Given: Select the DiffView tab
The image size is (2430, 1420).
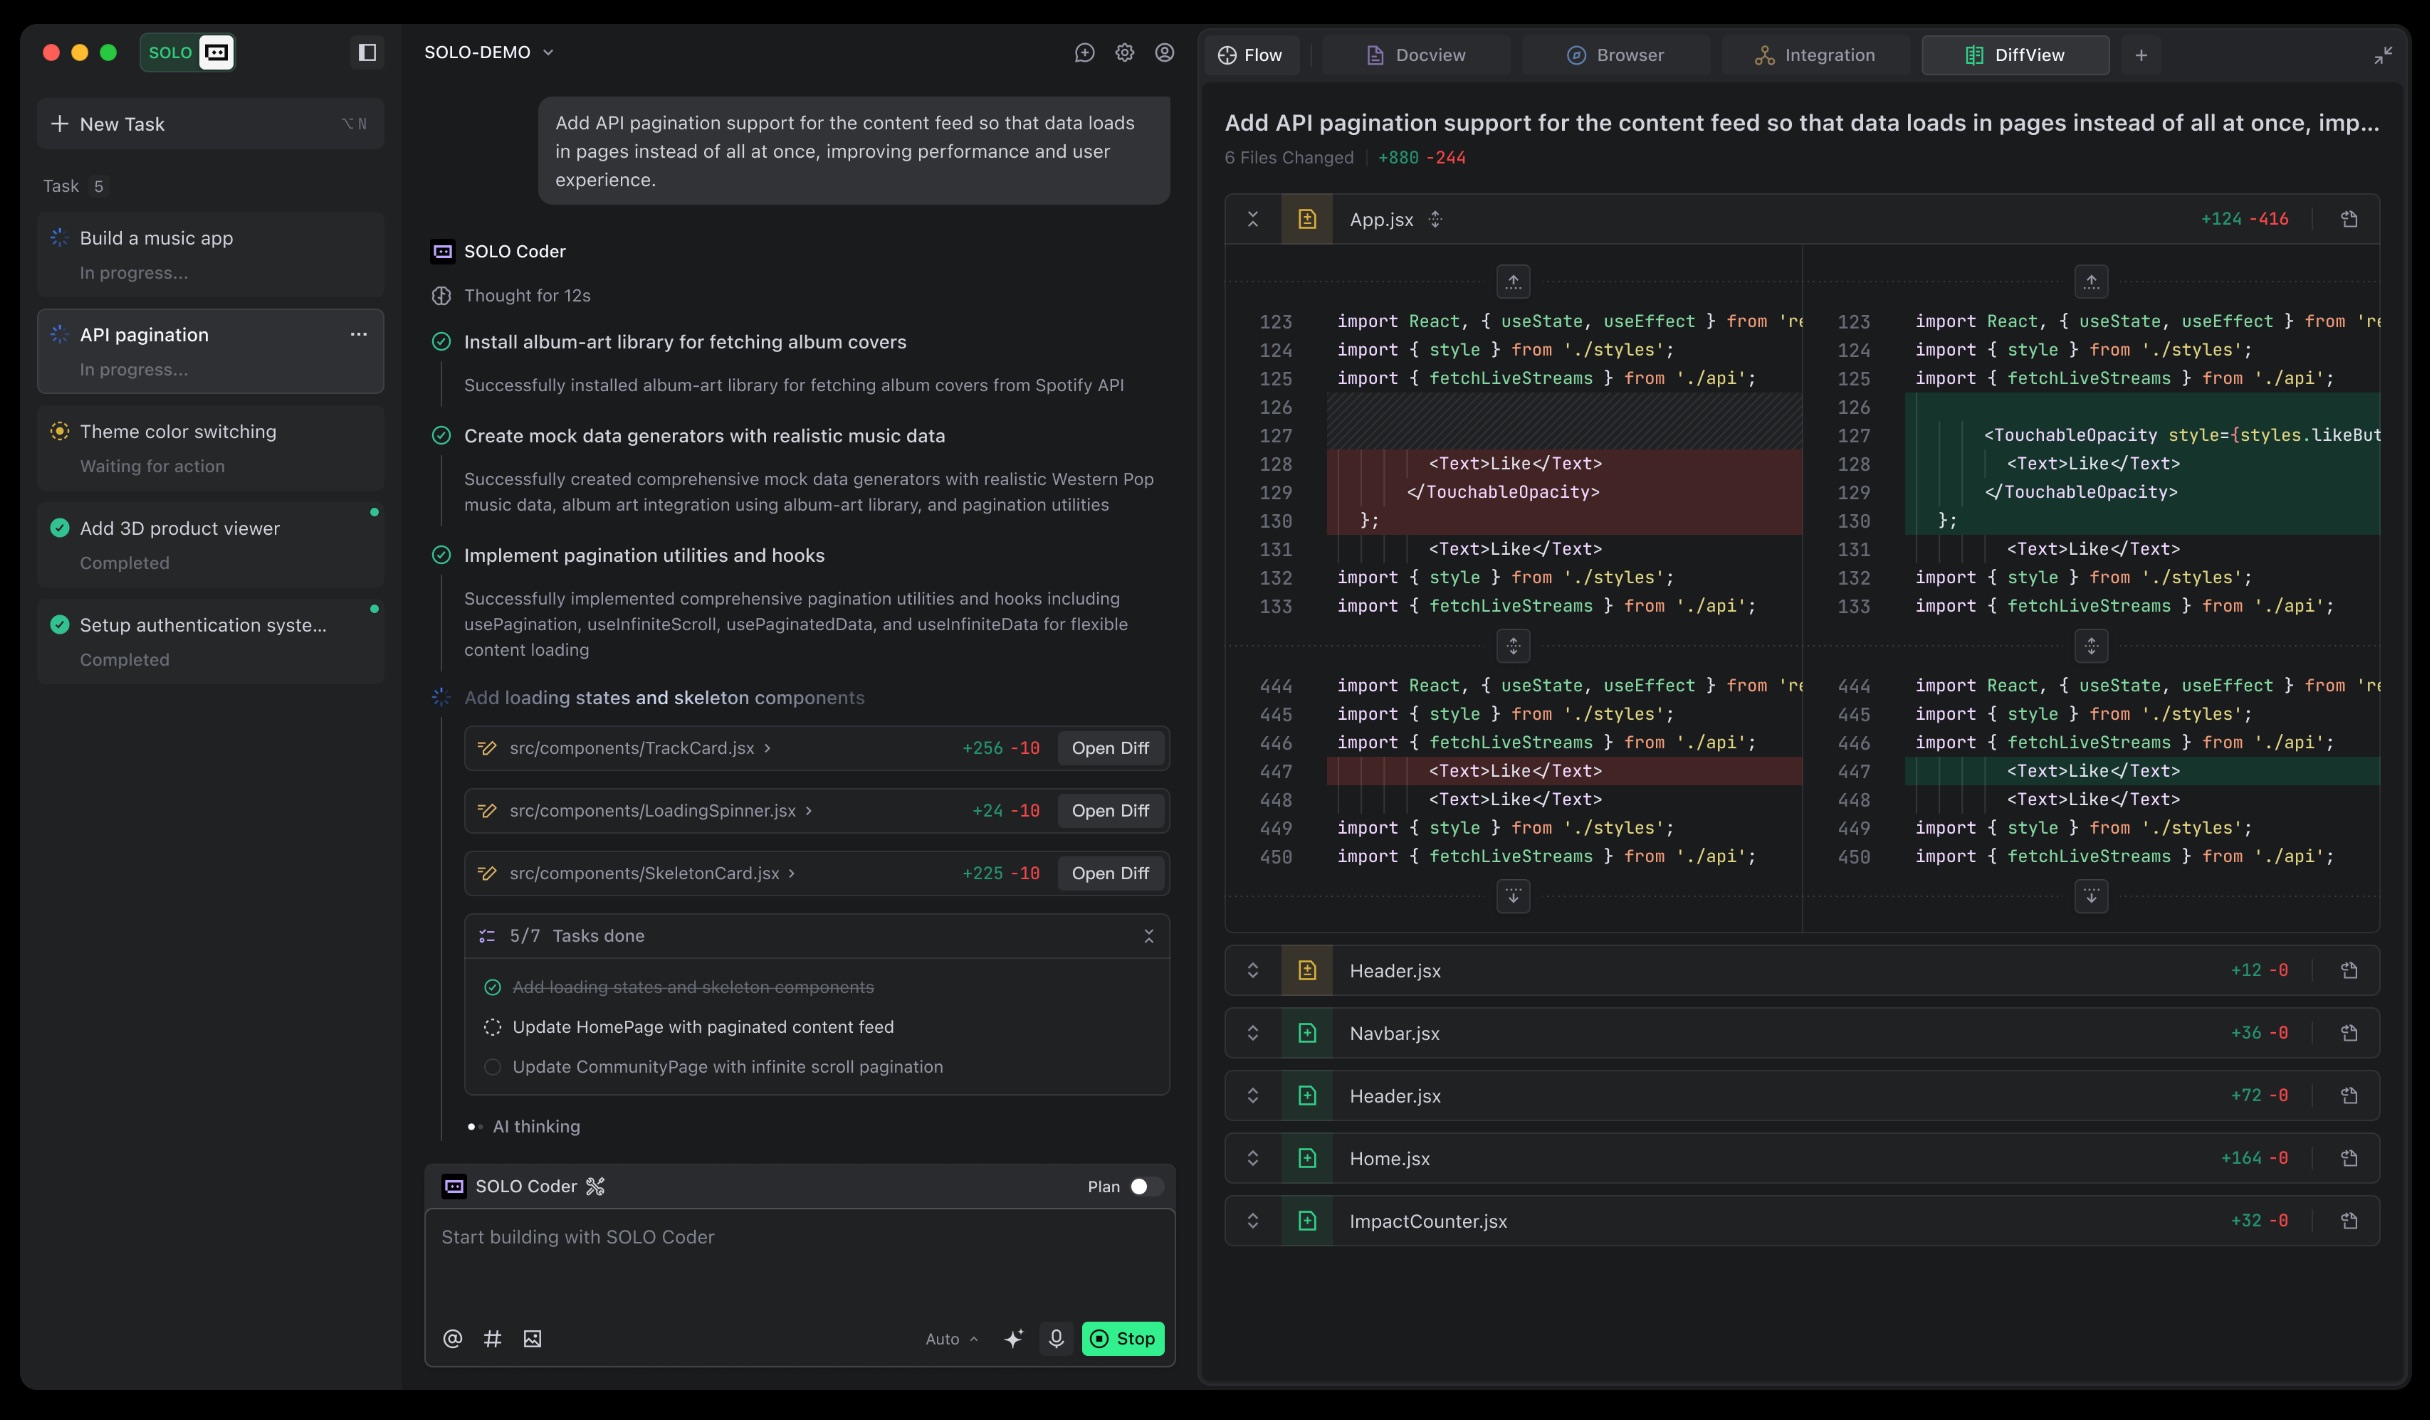Looking at the screenshot, I should [x=2015, y=55].
